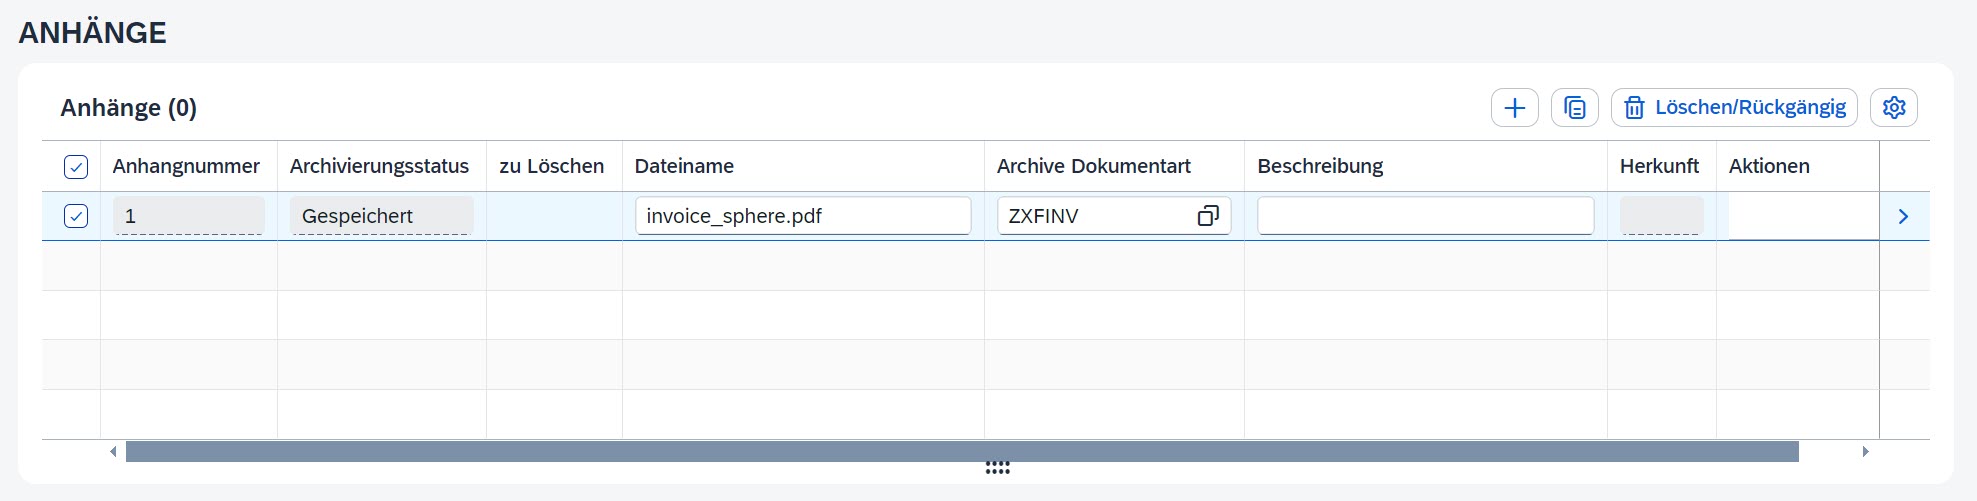Click the horizontal scrollbar right arrow
Screen dimensions: 1977x501
tap(1865, 452)
